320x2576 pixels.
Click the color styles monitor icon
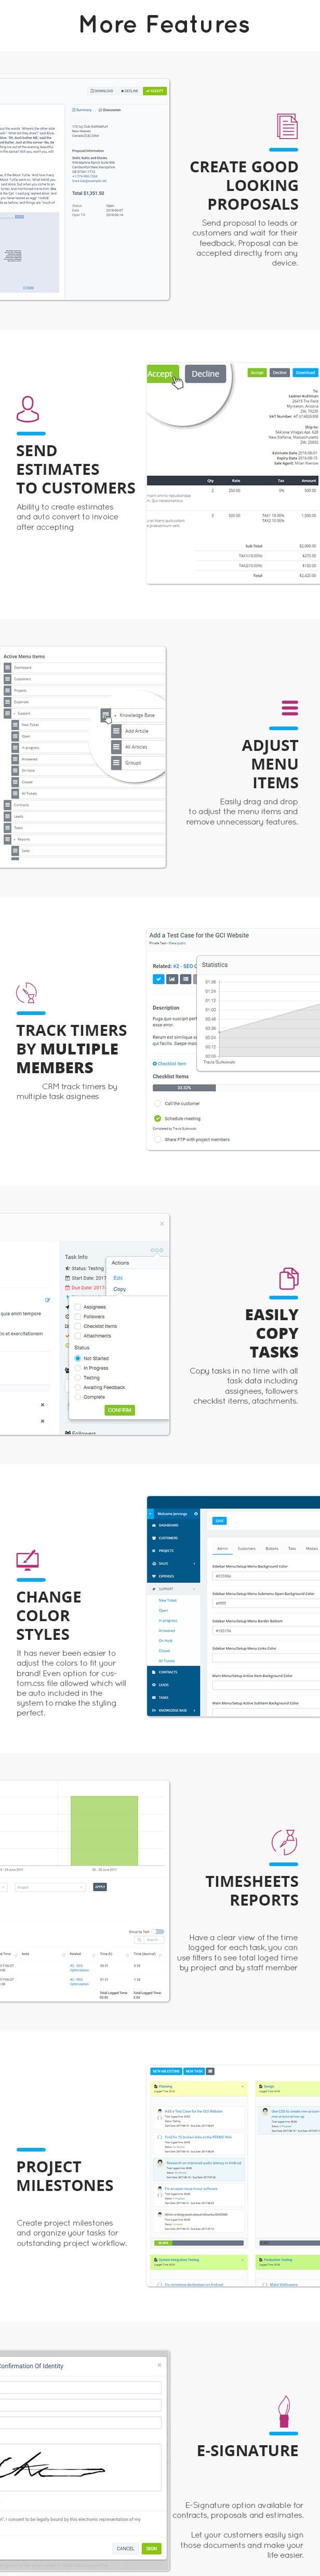tap(28, 1560)
